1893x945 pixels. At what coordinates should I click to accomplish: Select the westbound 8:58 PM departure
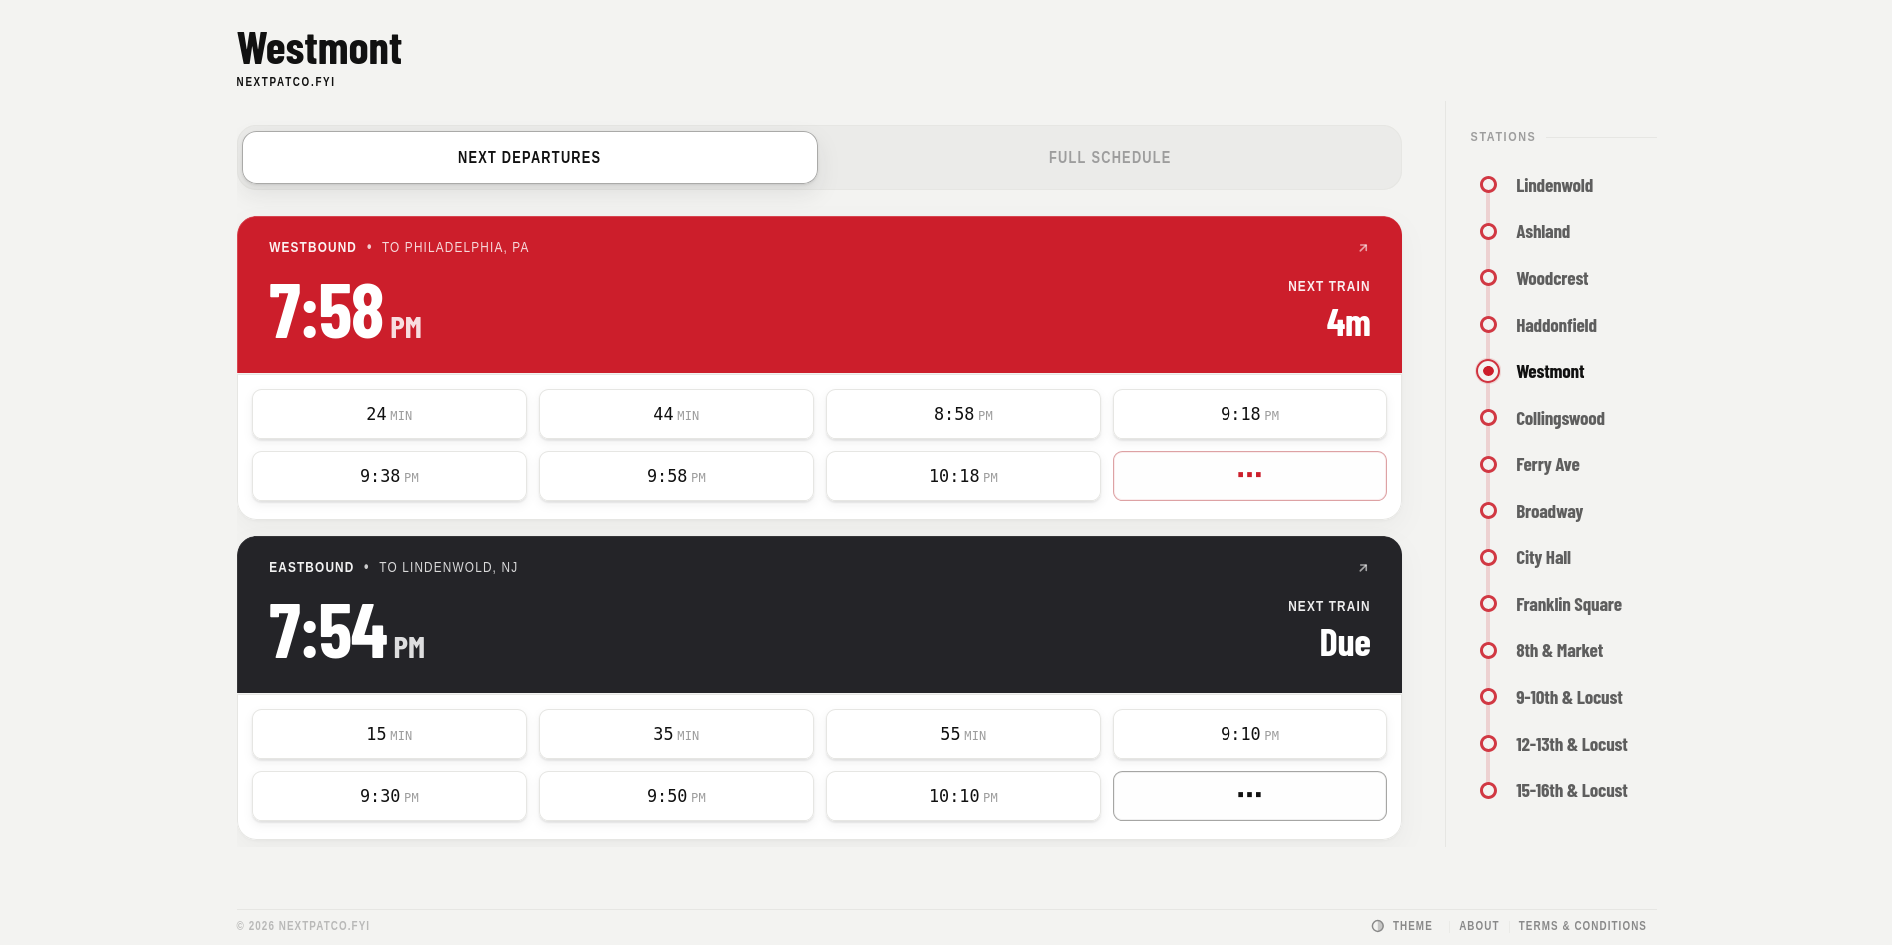[x=963, y=414]
